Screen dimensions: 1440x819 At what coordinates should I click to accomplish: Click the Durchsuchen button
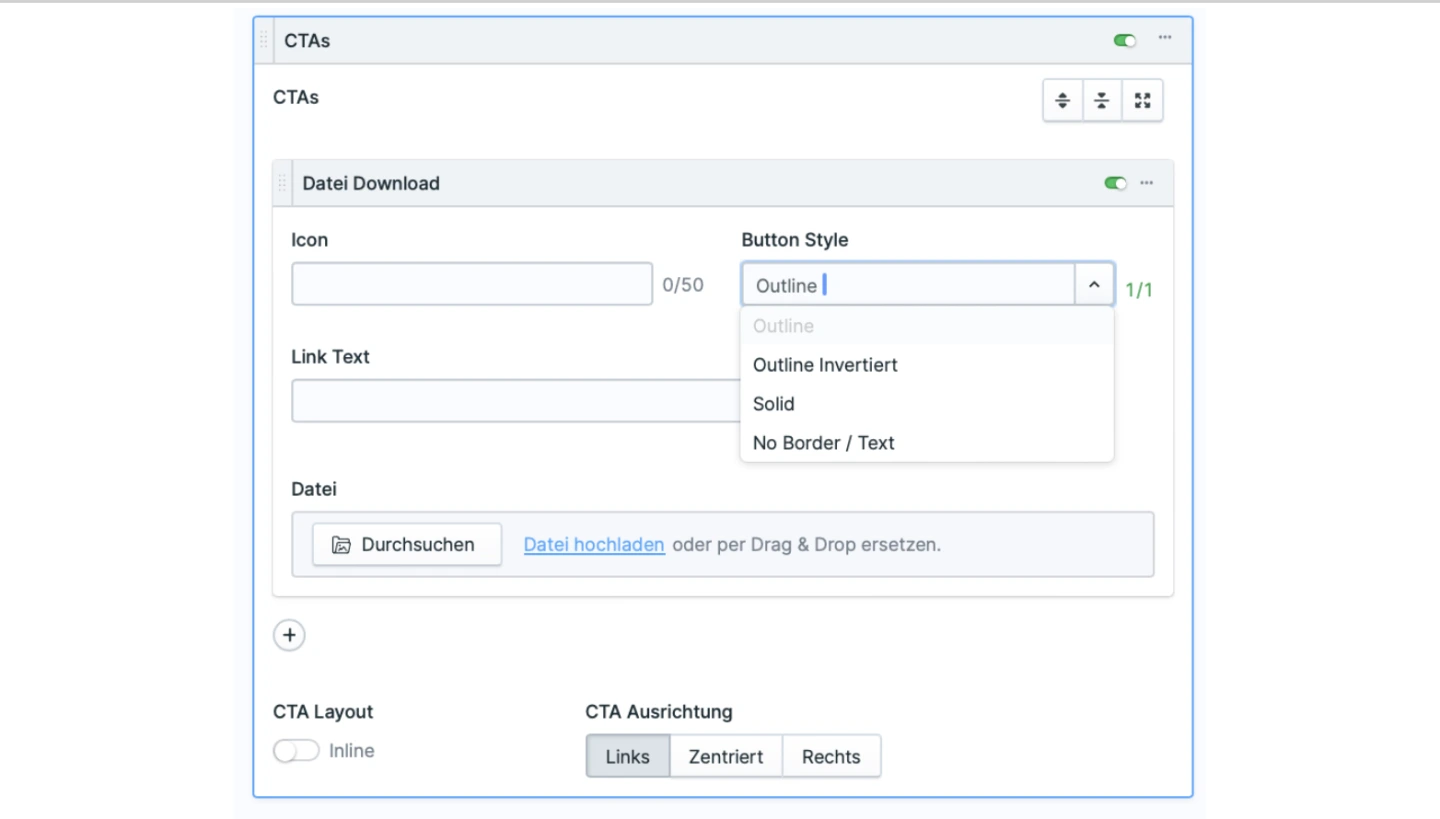tap(406, 545)
